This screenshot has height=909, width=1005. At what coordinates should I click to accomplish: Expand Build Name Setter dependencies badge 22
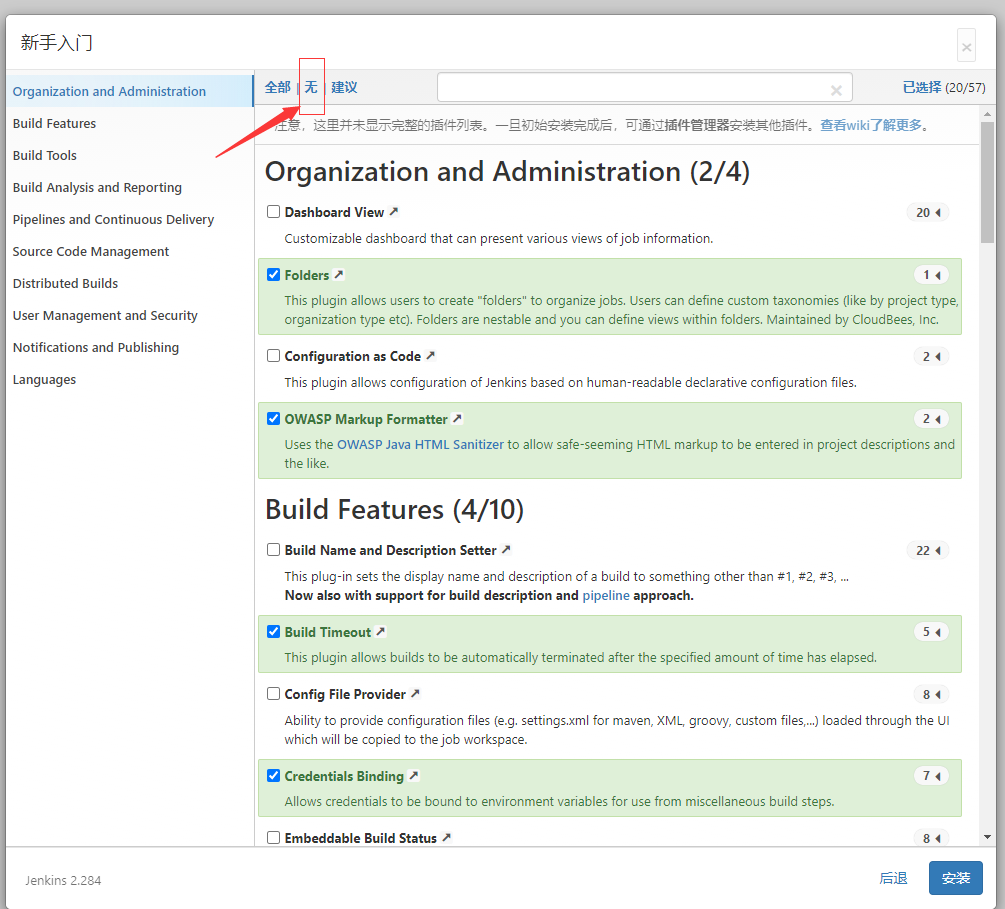pos(928,550)
